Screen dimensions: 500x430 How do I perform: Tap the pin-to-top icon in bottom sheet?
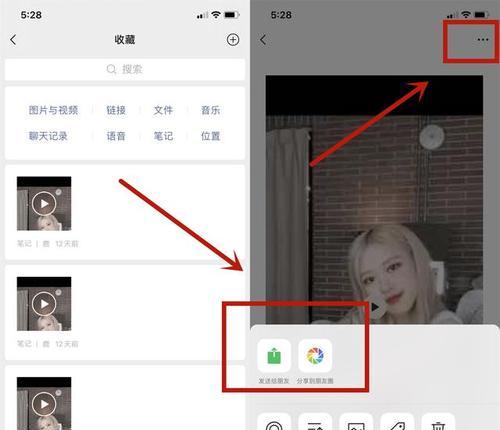pyautogui.click(x=315, y=422)
